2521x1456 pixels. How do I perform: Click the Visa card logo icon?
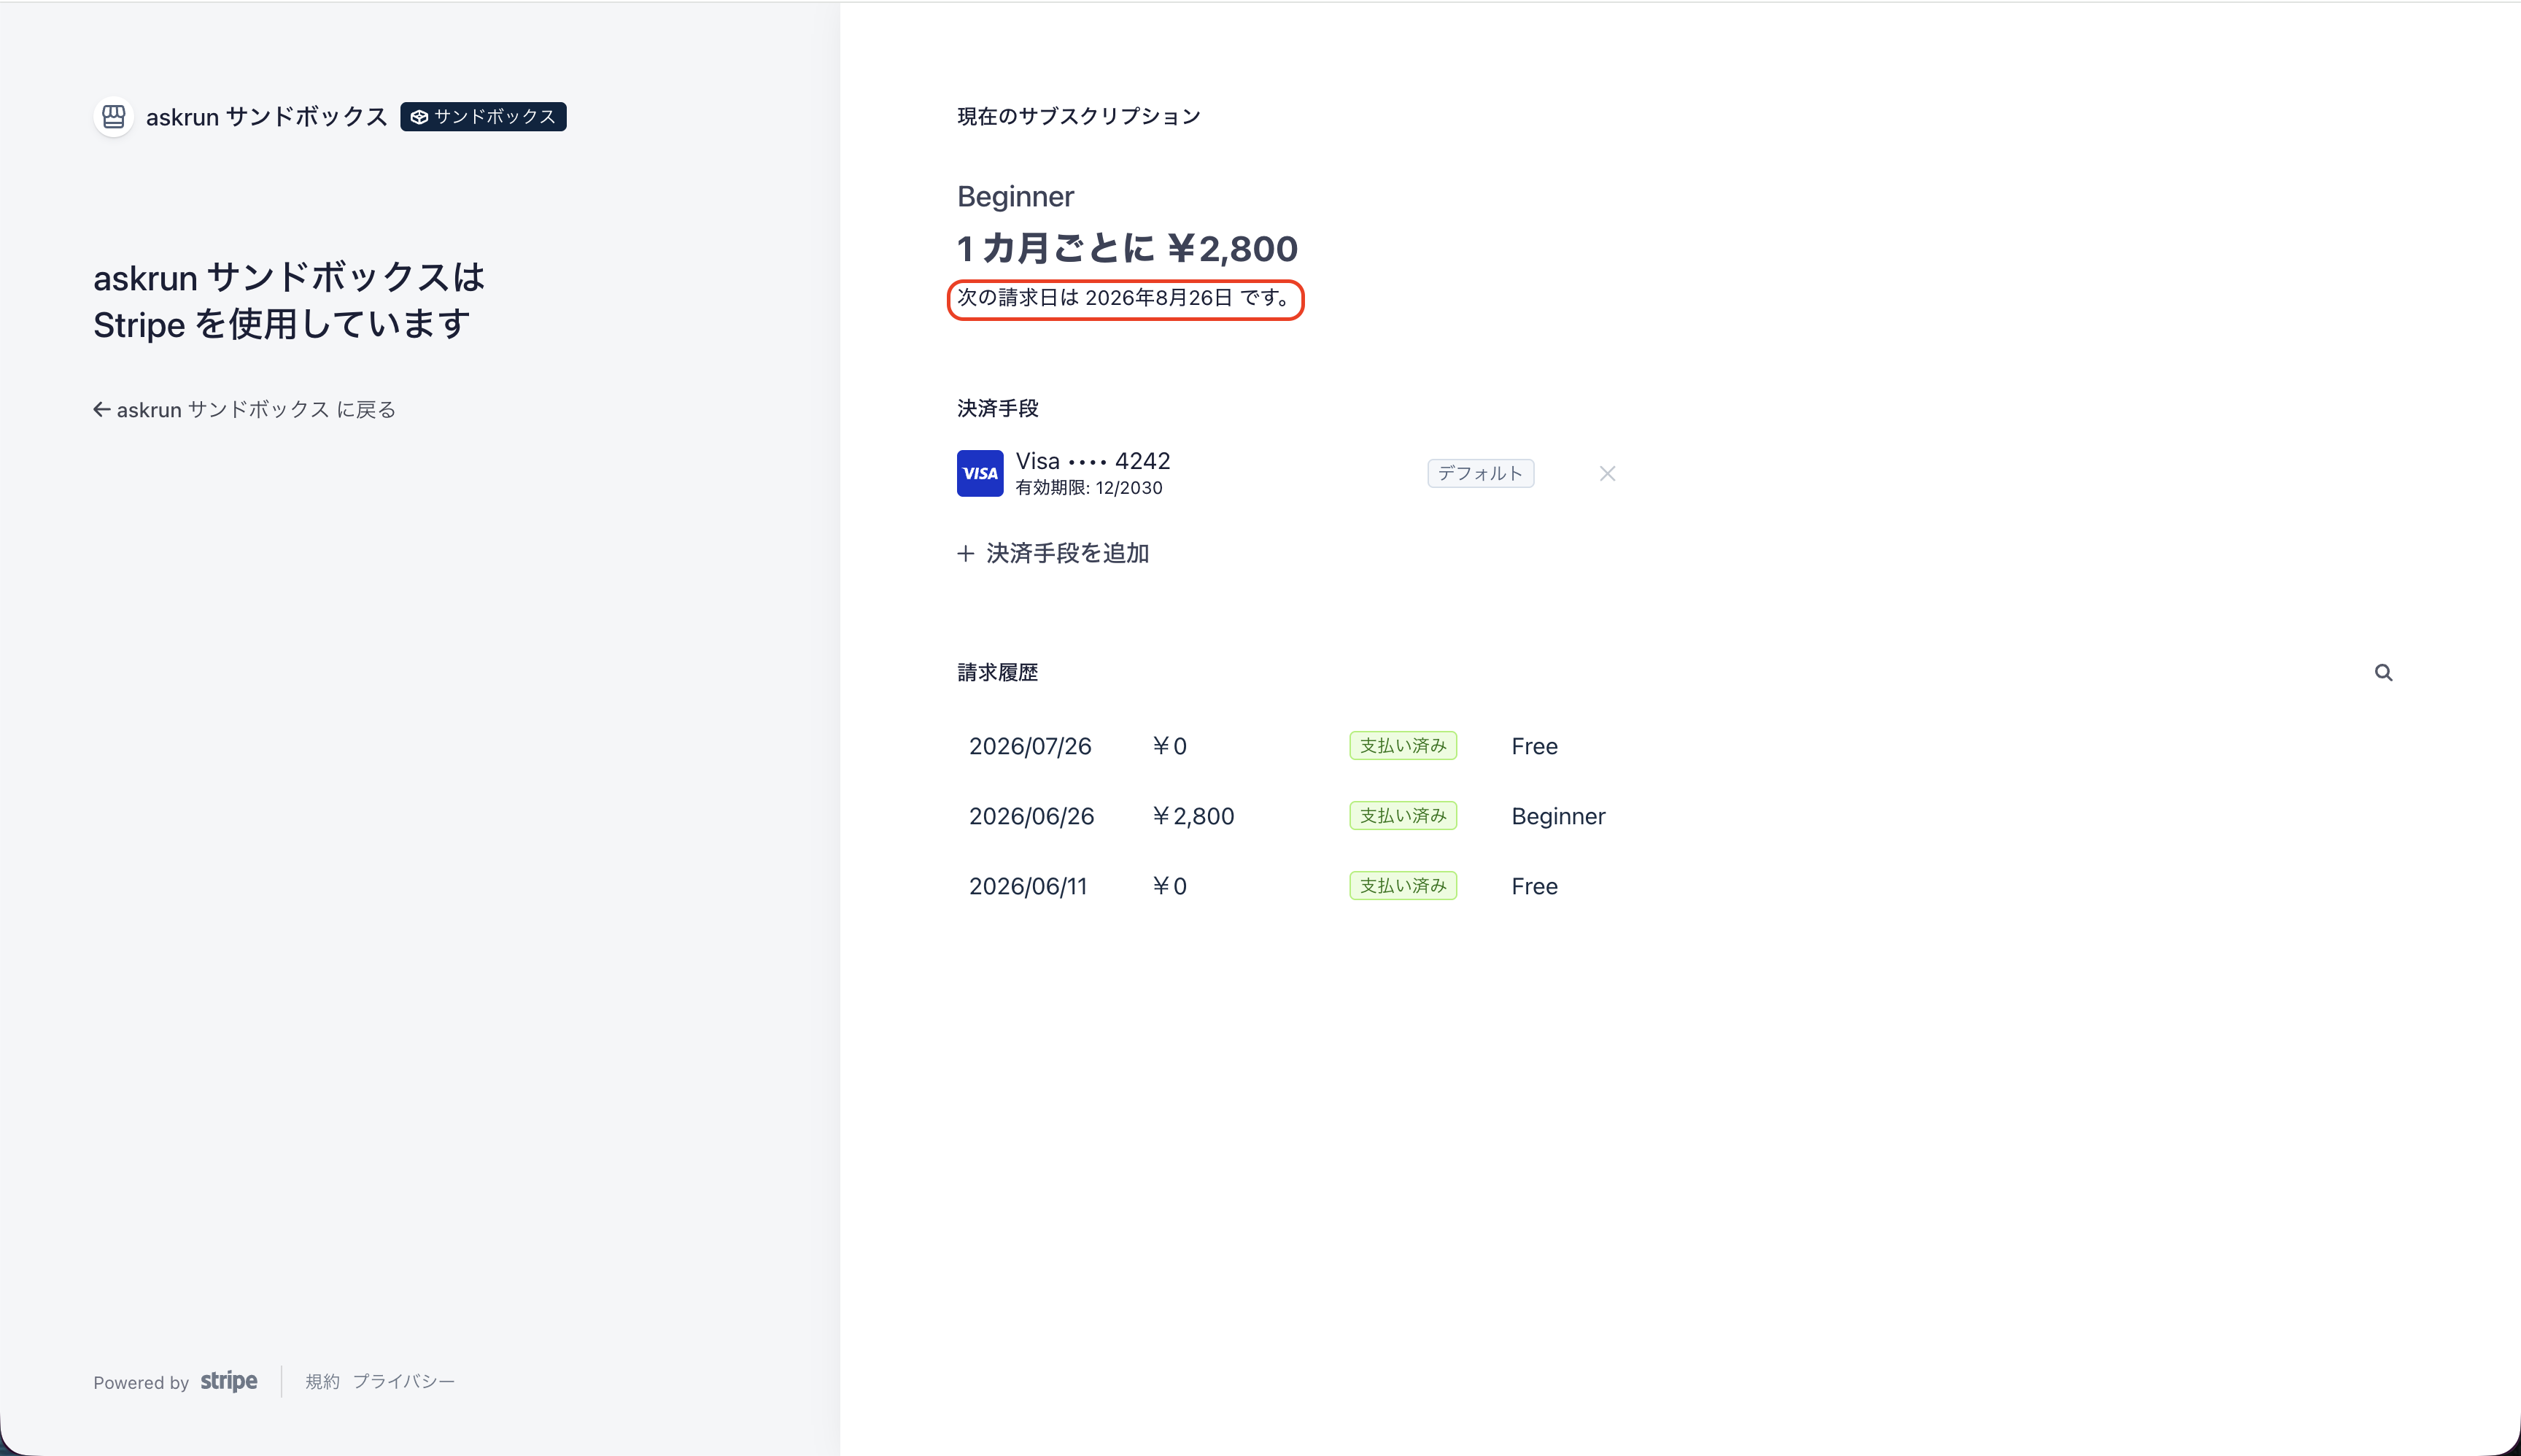pos(980,473)
